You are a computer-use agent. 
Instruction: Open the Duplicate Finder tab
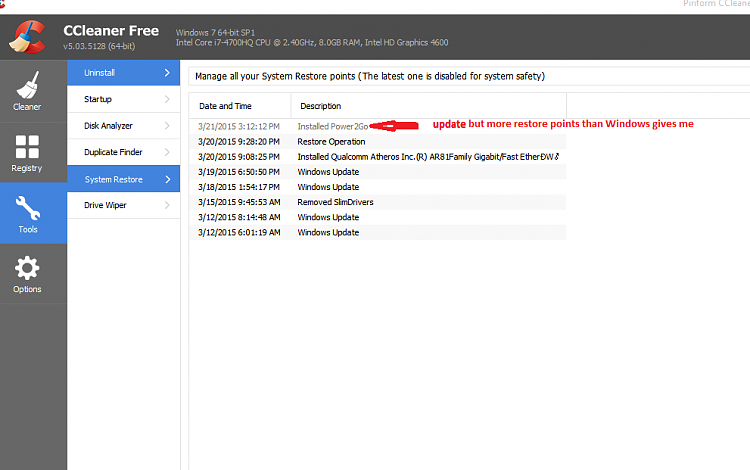pos(123,152)
